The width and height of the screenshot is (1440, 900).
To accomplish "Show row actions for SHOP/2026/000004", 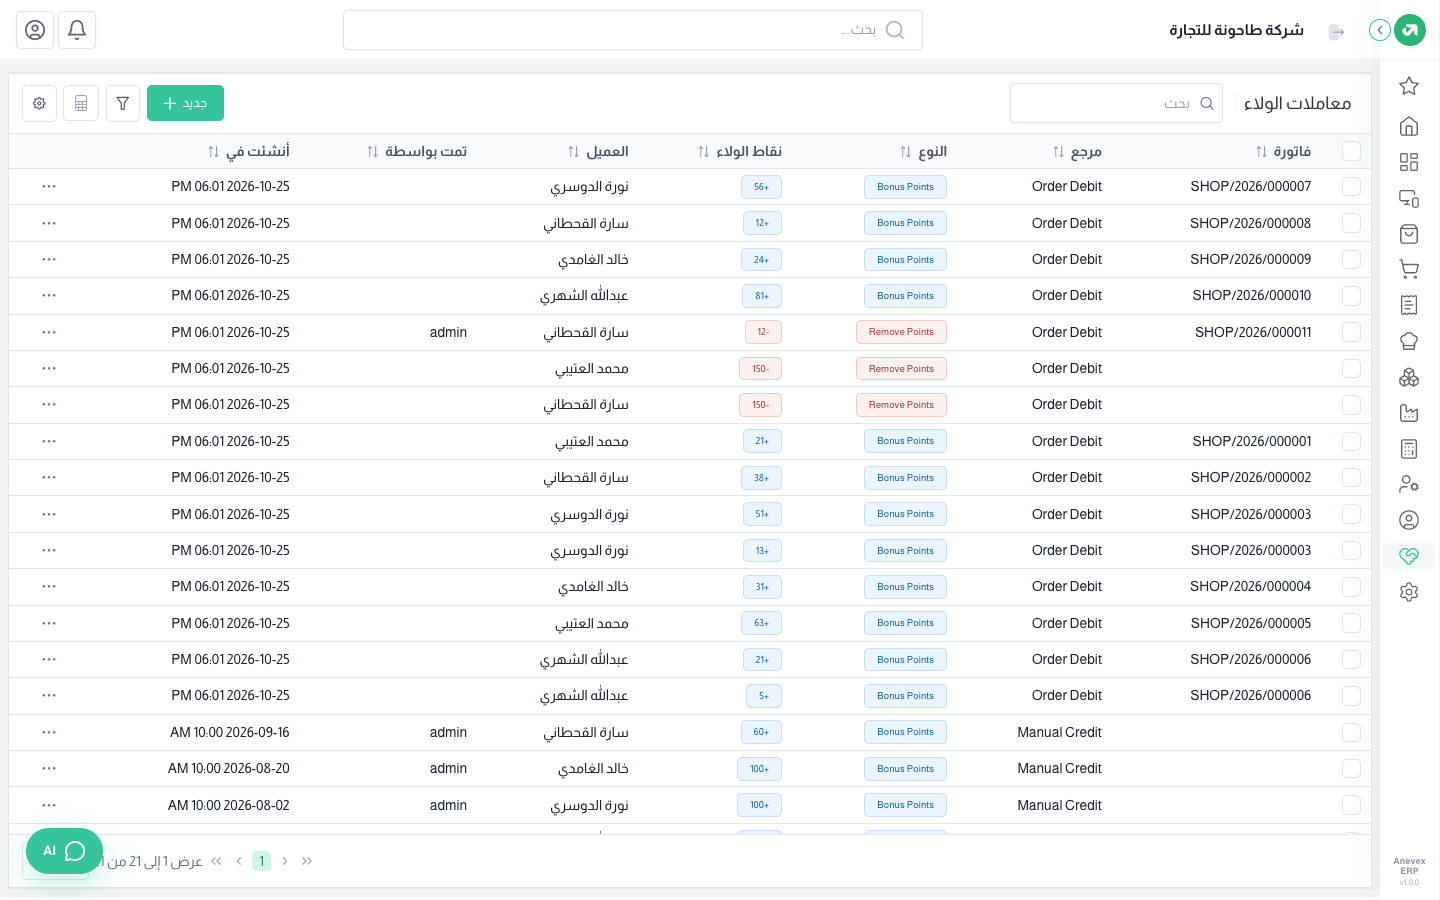I will (49, 586).
